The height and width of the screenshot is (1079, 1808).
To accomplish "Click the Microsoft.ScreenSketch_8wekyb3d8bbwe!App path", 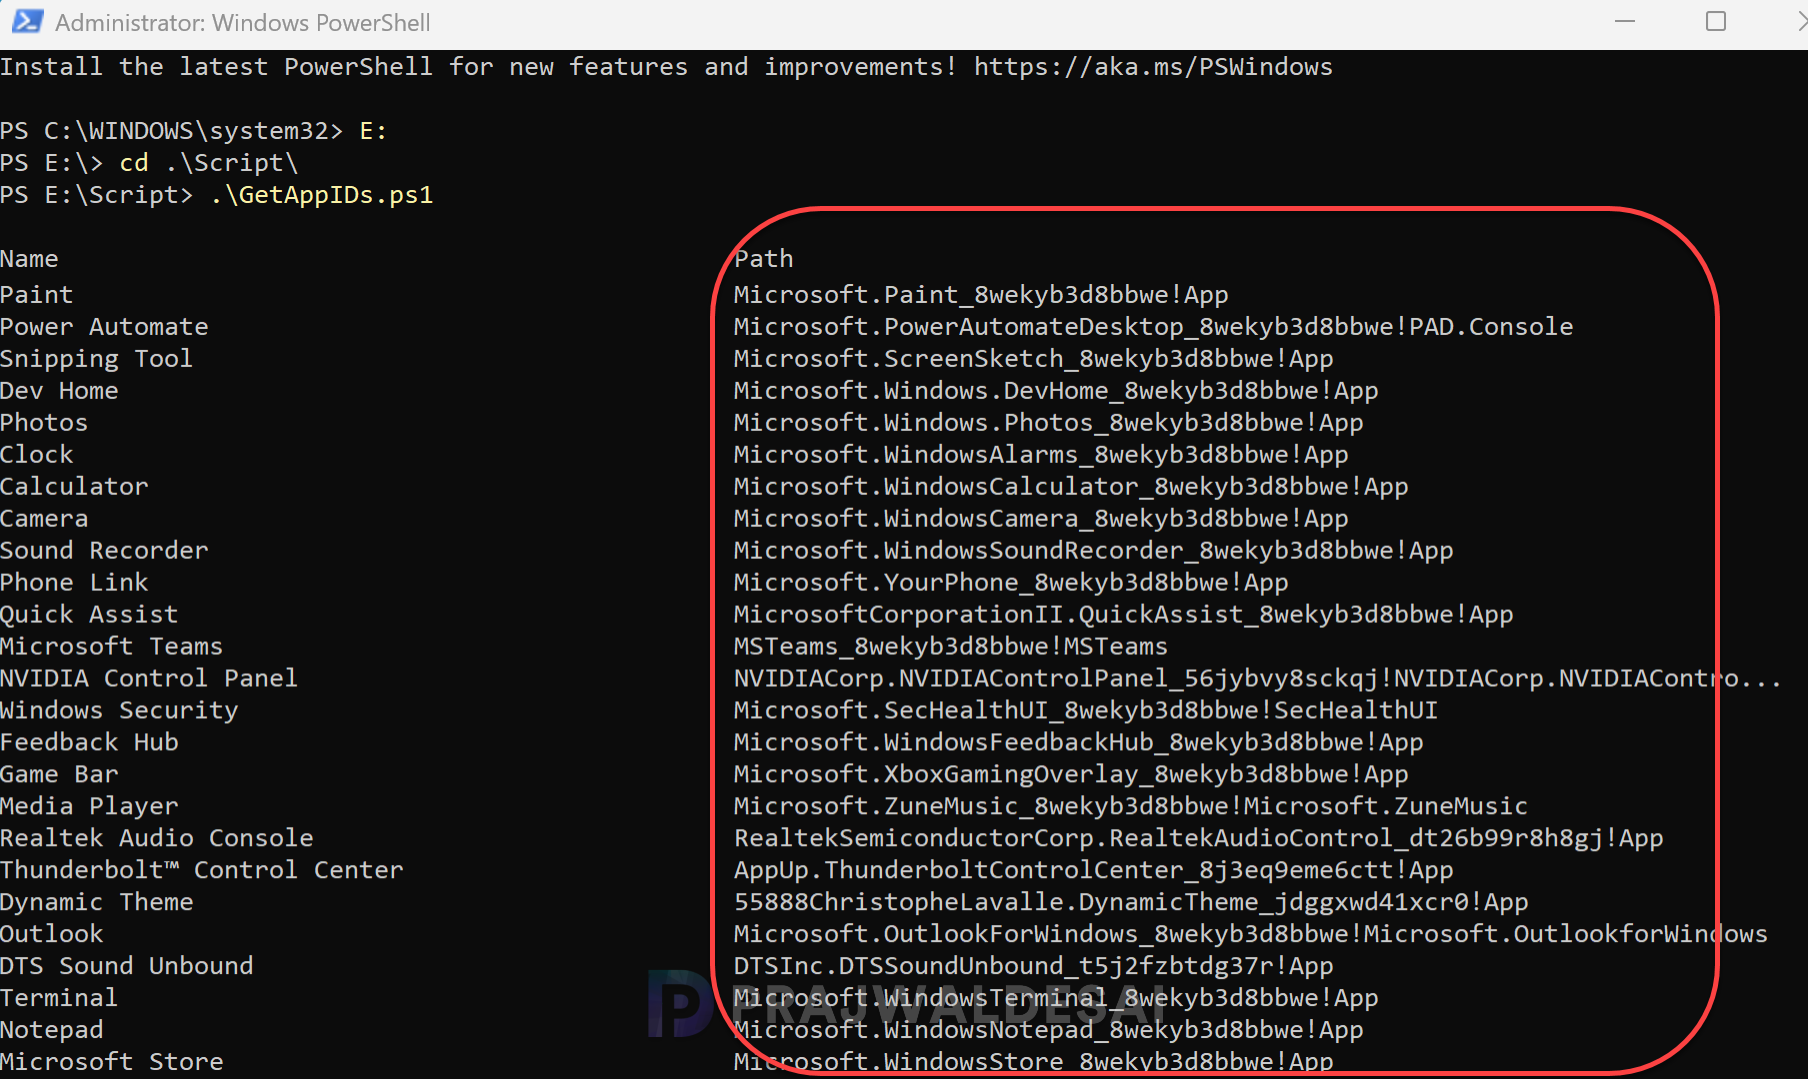I will click(1034, 359).
